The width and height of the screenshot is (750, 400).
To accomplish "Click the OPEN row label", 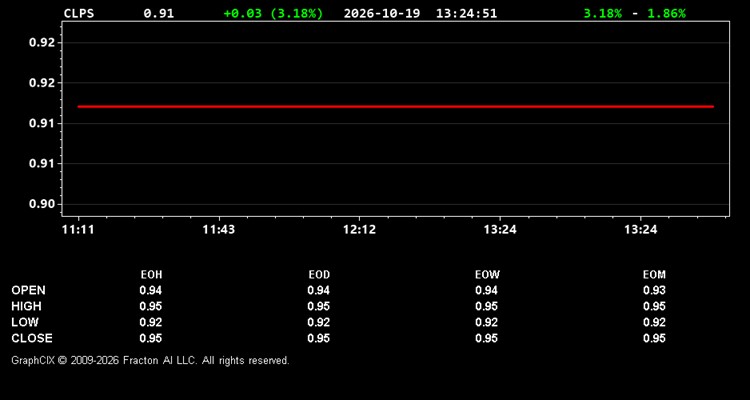I will tap(29, 290).
